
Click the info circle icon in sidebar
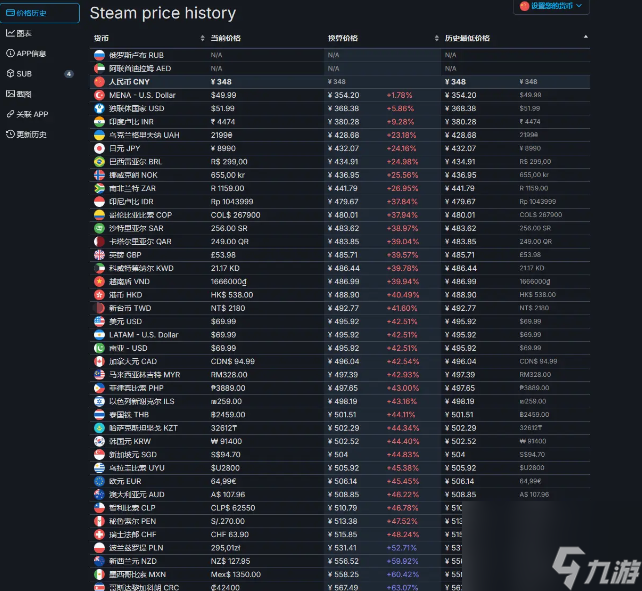[x=10, y=53]
